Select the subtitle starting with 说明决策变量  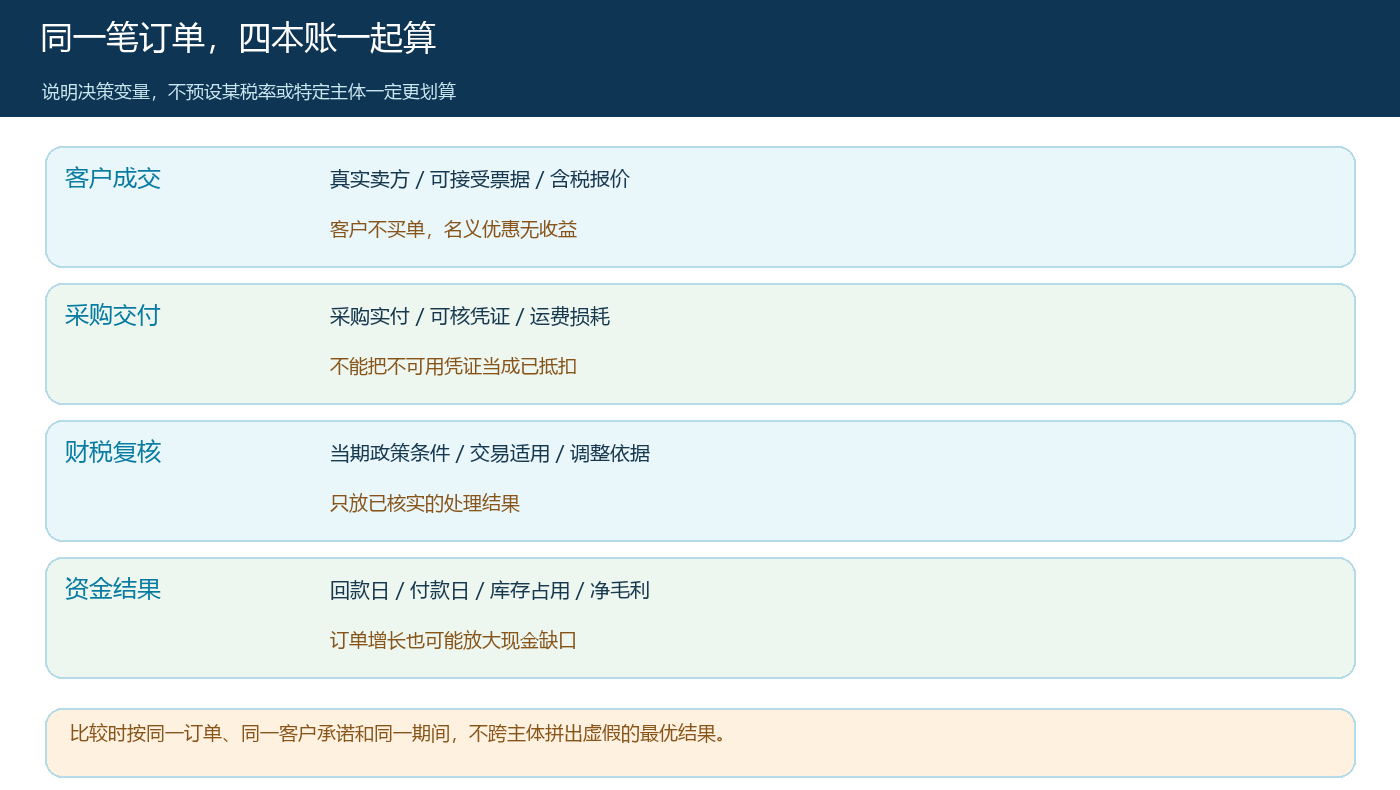point(249,92)
